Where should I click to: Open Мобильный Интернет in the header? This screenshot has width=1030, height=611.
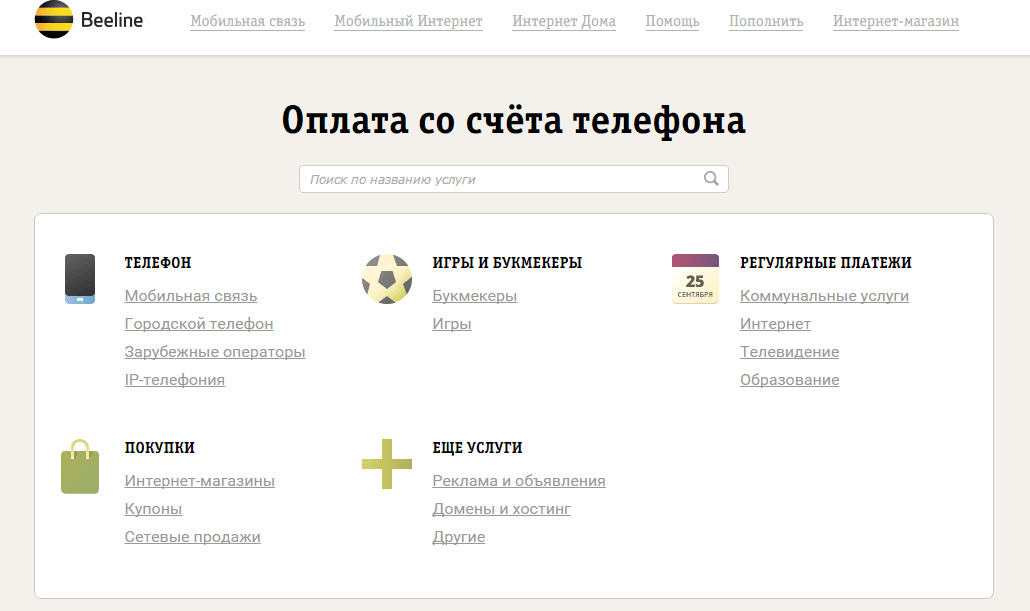click(x=408, y=21)
